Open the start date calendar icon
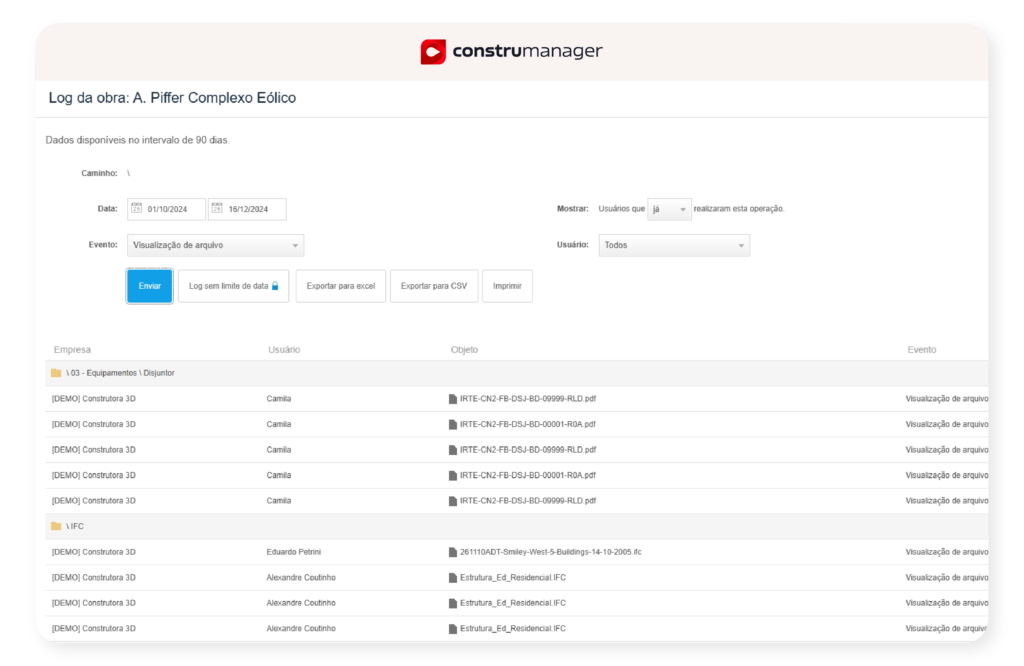Image resolution: width=1024 pixels, height=666 pixels. (136, 209)
